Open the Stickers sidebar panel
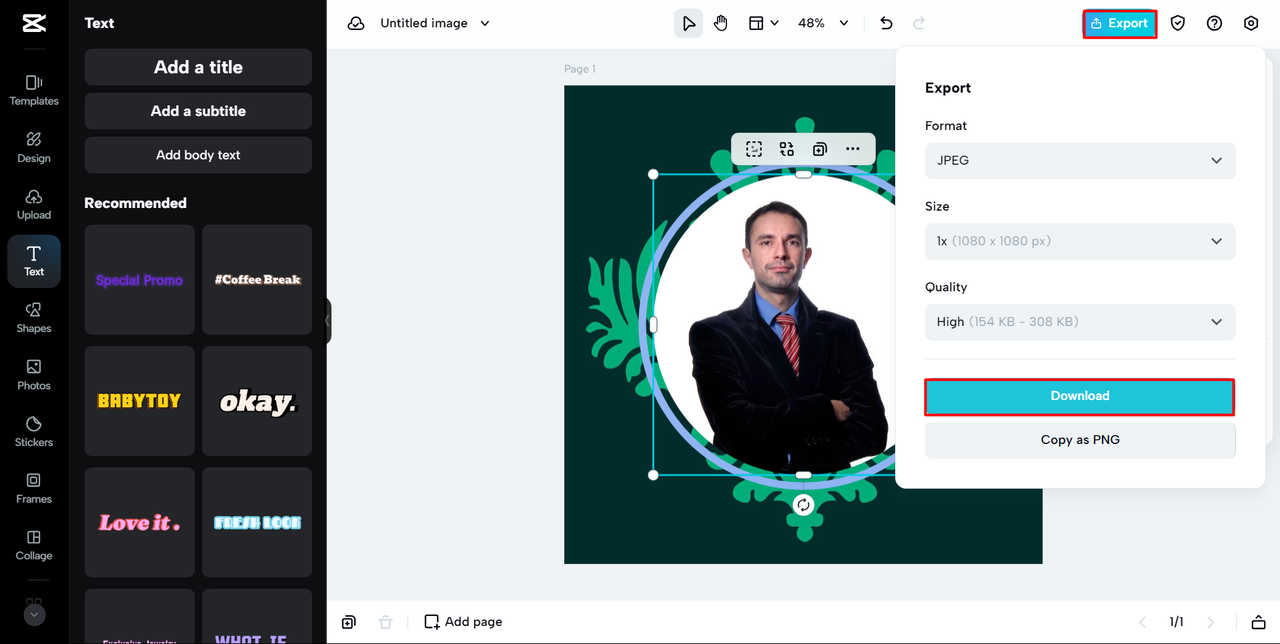 34,431
